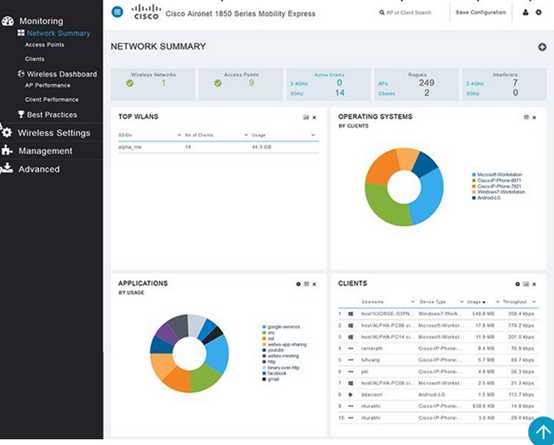Close the Applications widget
Screen dimensions: 554x445
pyautogui.click(x=314, y=284)
